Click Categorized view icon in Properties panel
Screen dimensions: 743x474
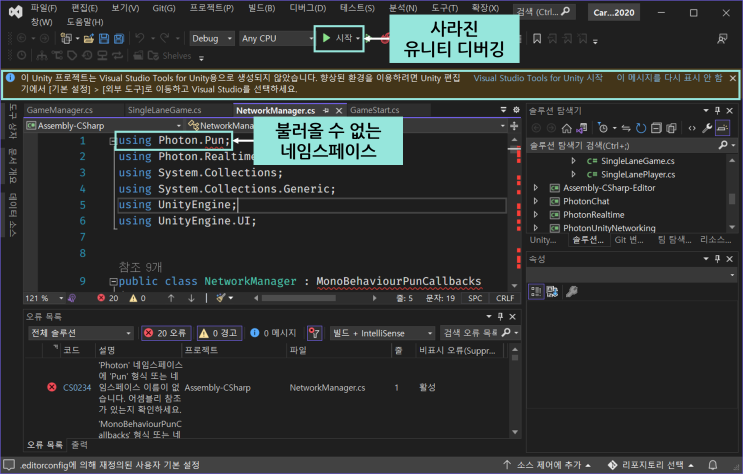[x=536, y=292]
